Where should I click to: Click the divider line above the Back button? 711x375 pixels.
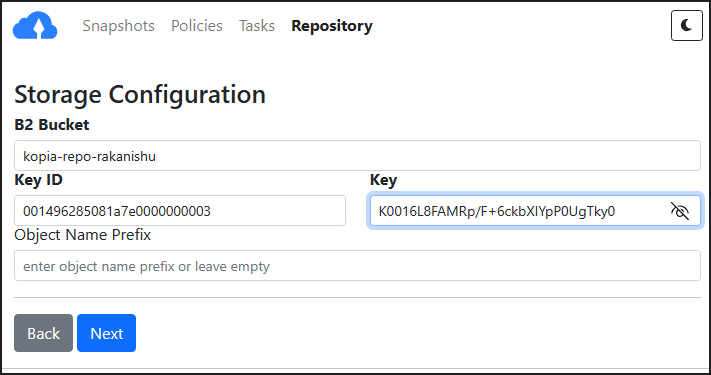point(357,297)
